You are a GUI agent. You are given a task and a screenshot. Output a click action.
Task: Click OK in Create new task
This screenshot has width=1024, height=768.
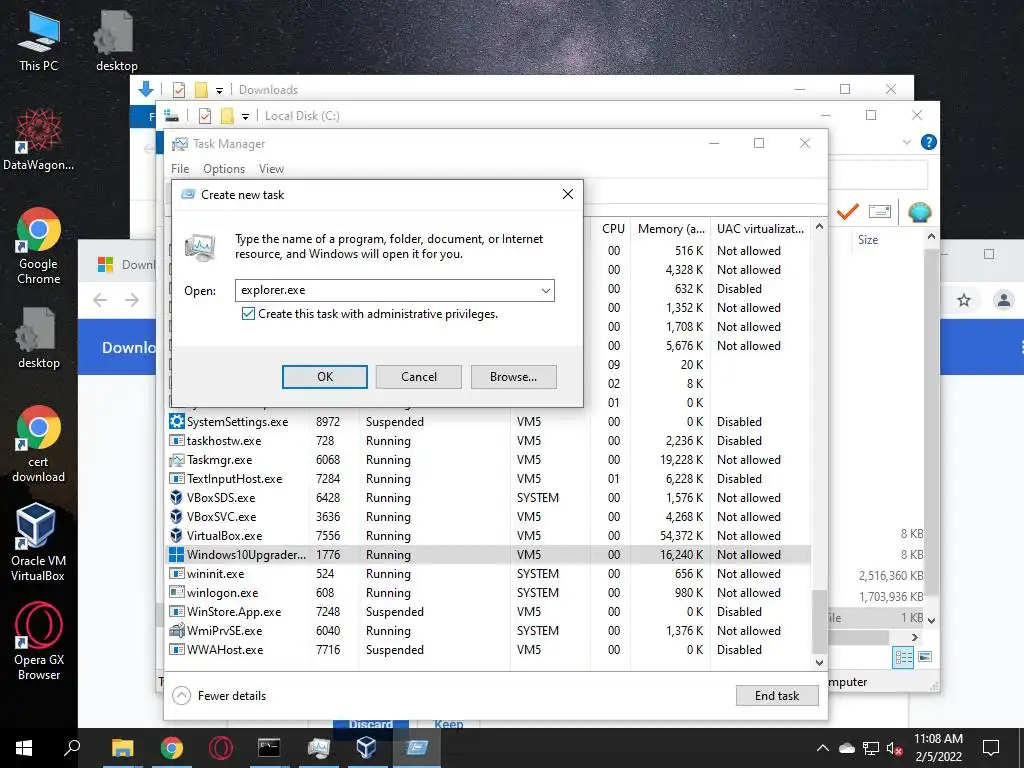tap(325, 377)
